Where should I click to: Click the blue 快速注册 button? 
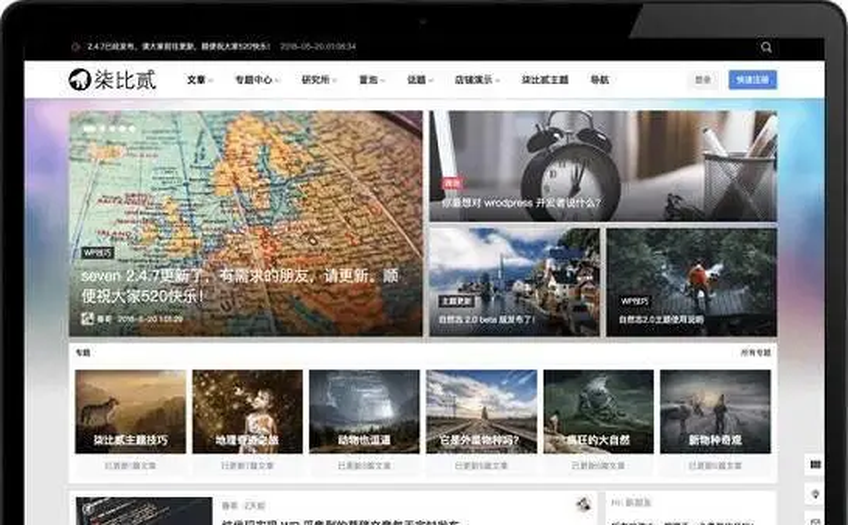click(x=752, y=80)
